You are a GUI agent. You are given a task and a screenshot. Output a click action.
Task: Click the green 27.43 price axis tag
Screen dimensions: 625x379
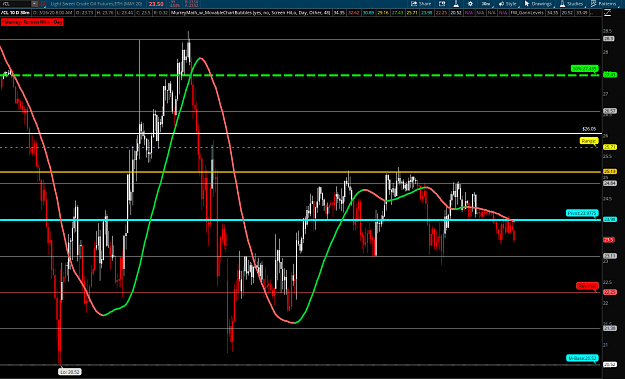pyautogui.click(x=609, y=75)
